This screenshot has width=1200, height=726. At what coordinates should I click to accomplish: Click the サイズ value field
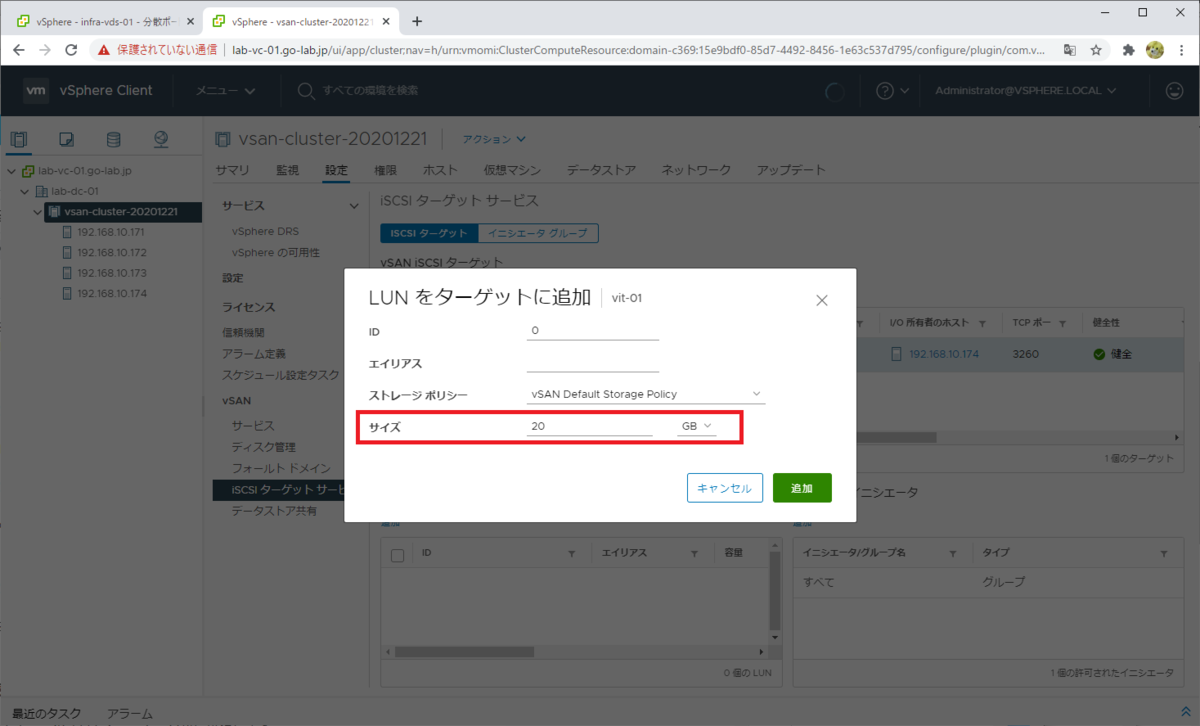(590, 426)
